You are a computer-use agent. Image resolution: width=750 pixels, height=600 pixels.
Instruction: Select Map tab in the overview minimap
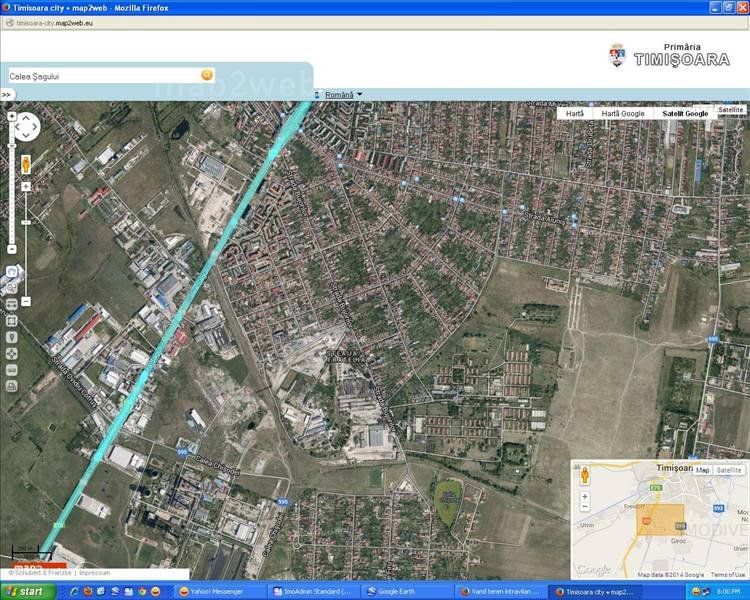(x=702, y=470)
